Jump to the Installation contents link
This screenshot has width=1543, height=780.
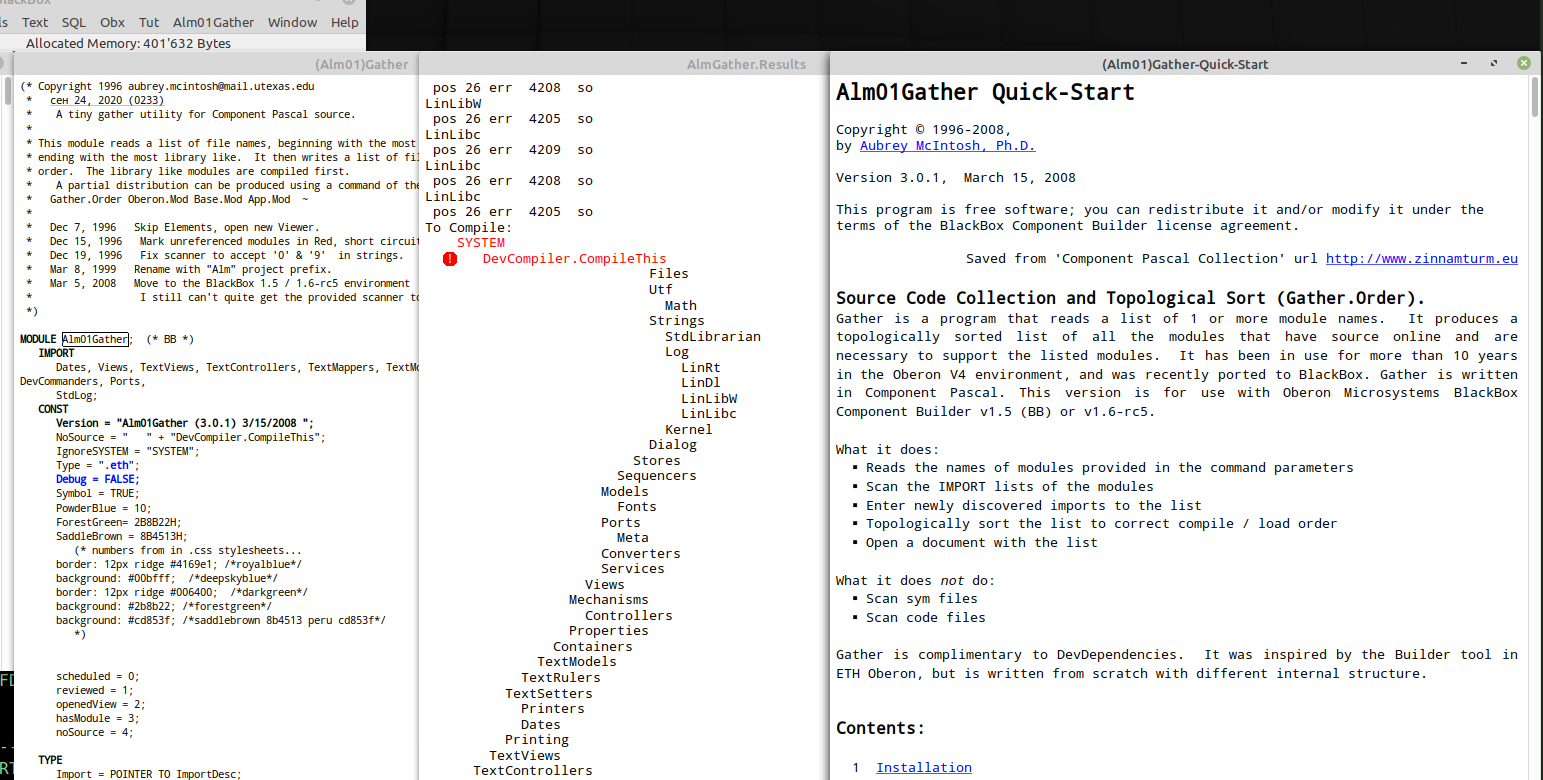pos(923,767)
